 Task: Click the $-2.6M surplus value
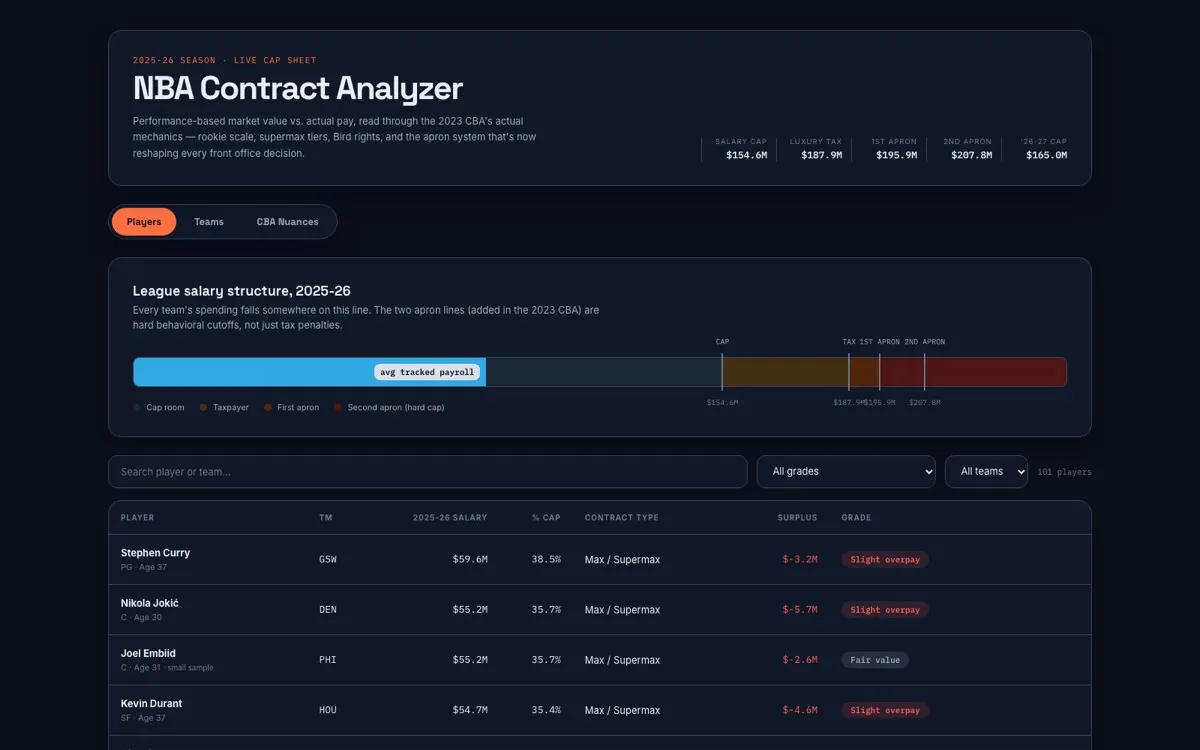(x=800, y=660)
